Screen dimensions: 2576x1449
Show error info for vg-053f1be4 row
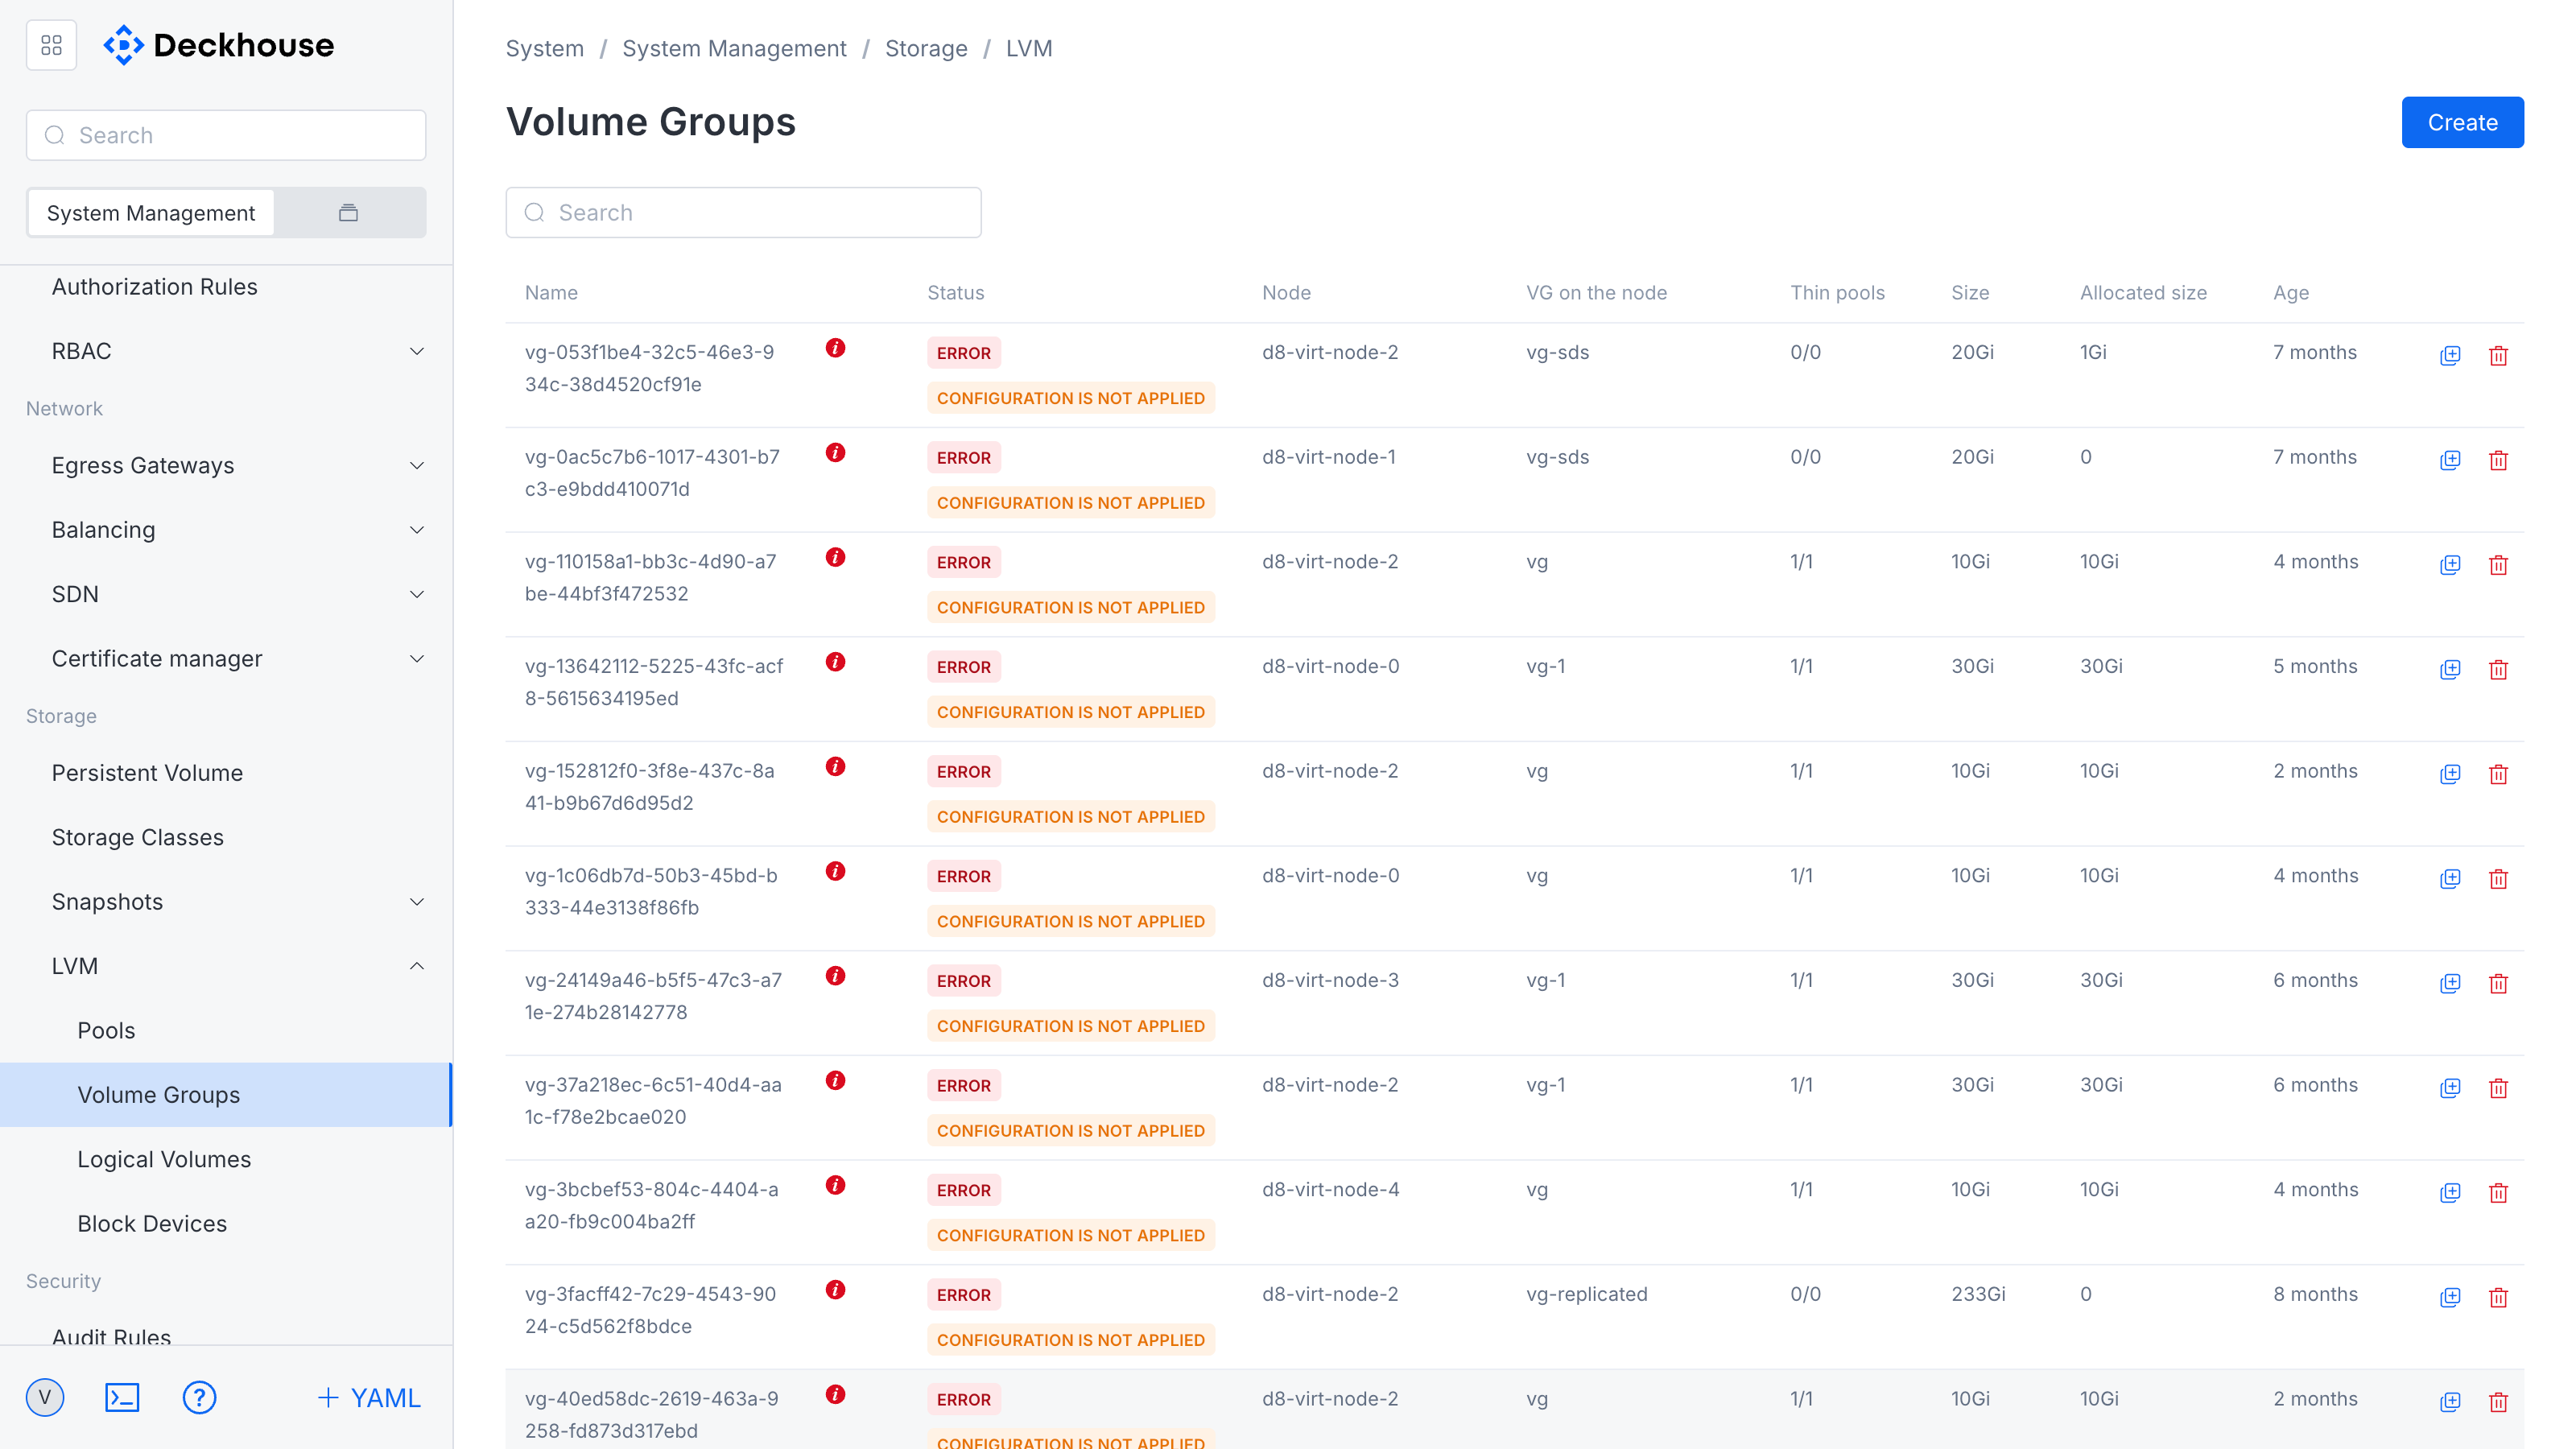[836, 348]
